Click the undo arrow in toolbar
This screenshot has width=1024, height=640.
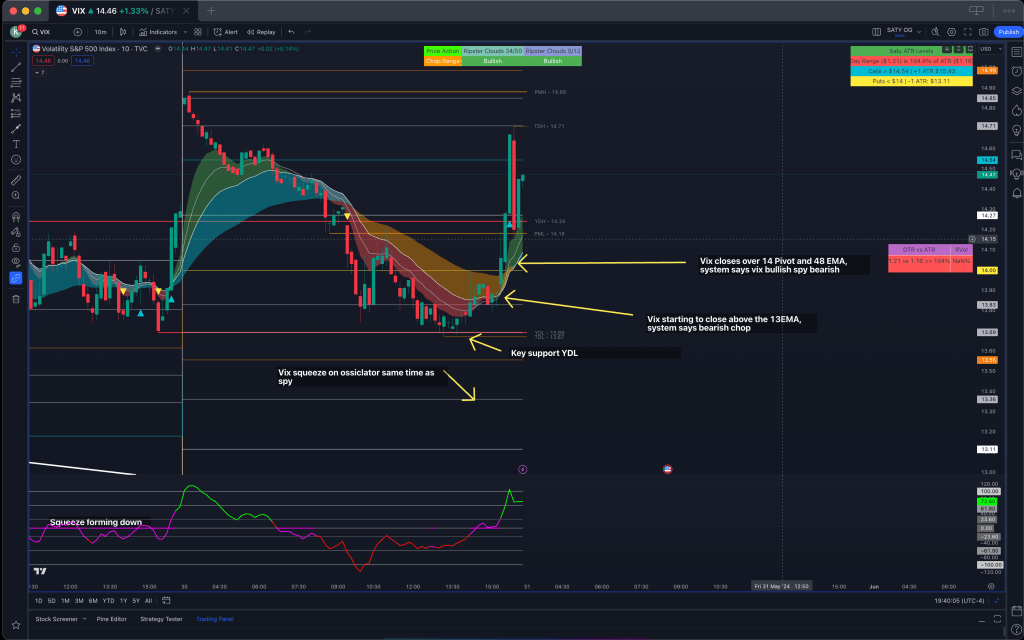pos(291,32)
